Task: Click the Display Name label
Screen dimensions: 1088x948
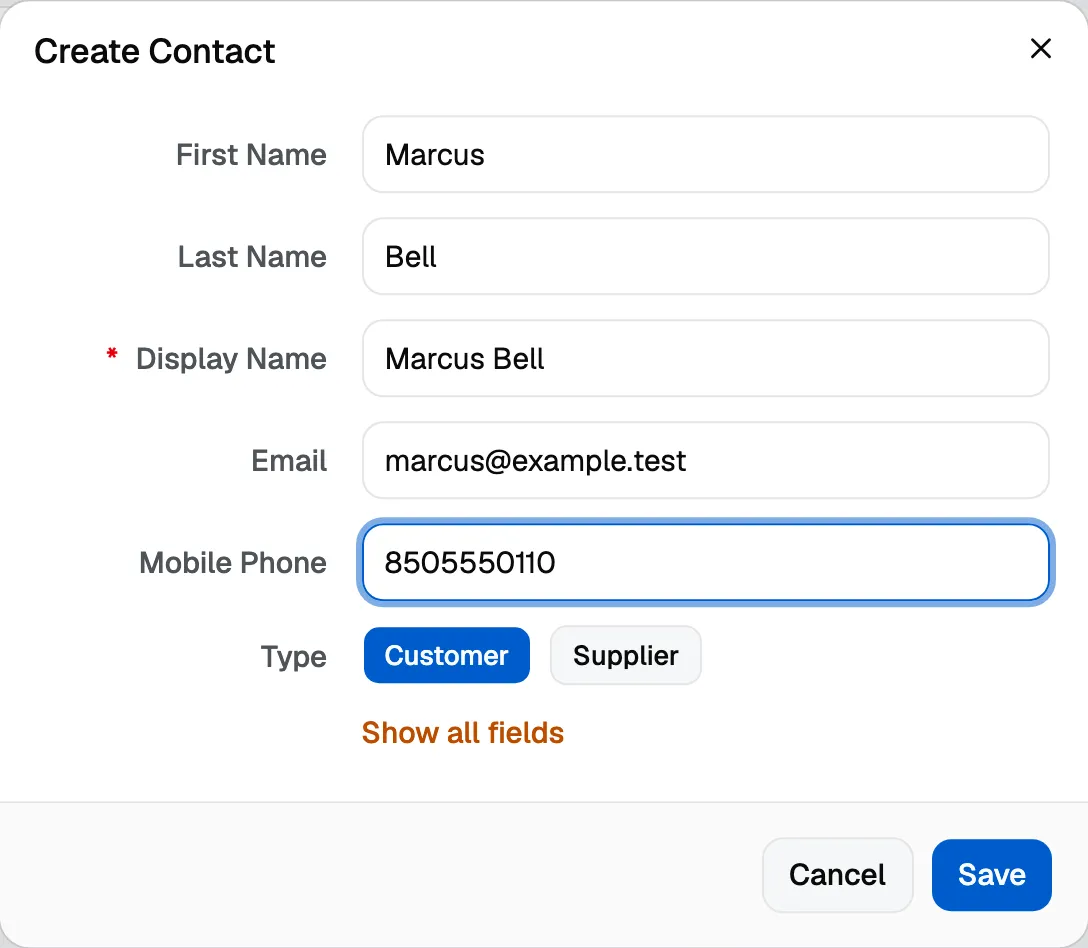Action: (231, 359)
